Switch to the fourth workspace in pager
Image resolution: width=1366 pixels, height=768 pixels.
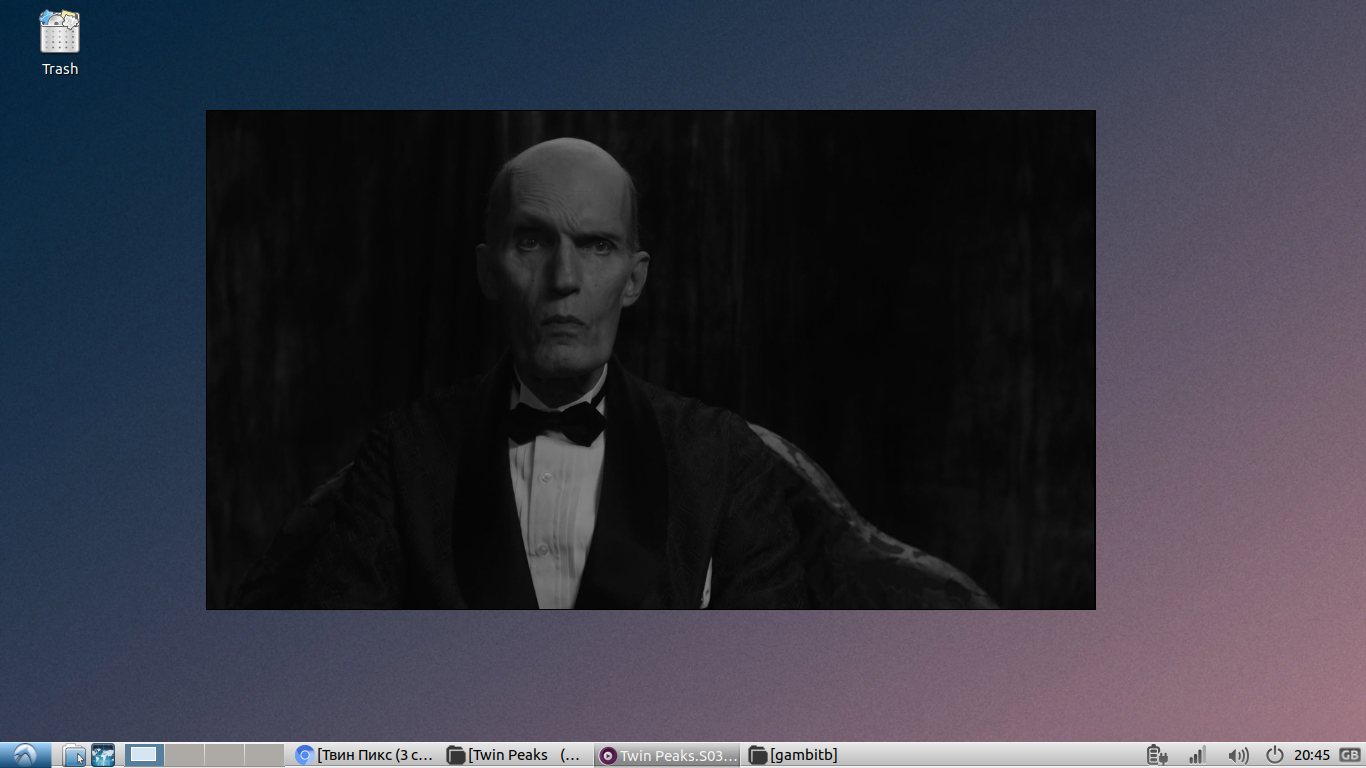[264, 755]
